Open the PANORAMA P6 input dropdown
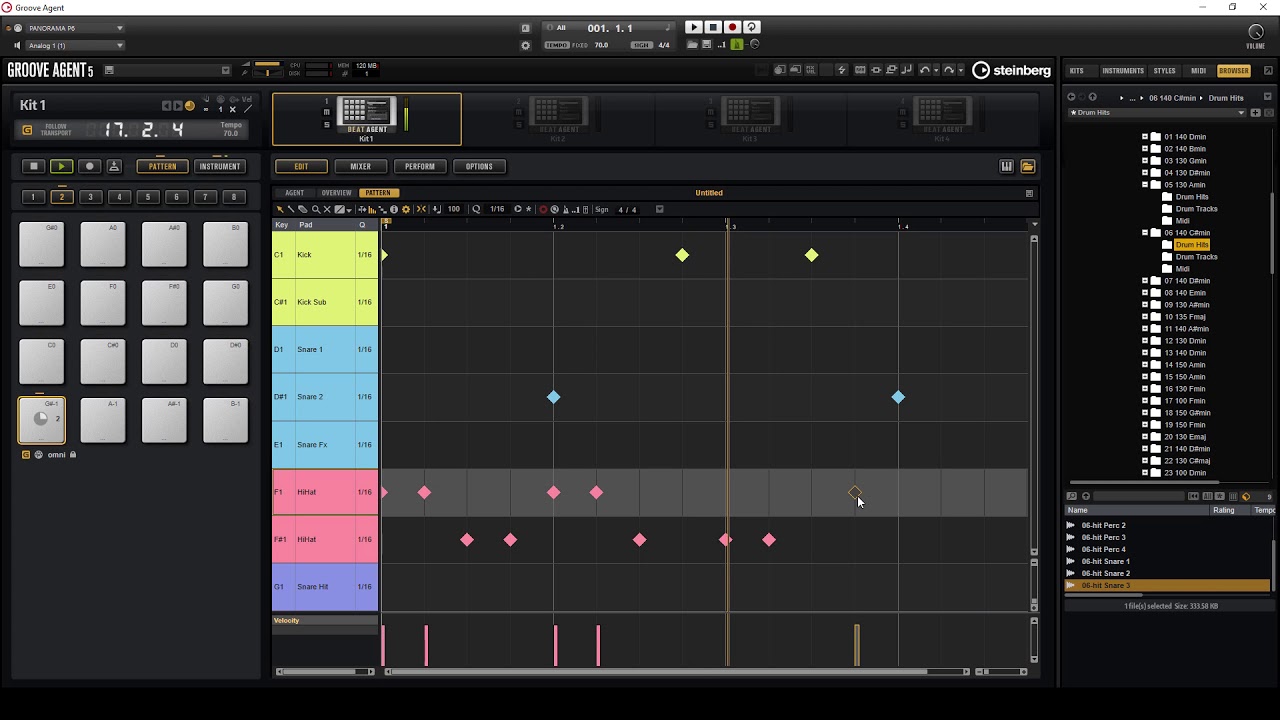Image resolution: width=1280 pixels, height=720 pixels. click(x=75, y=28)
